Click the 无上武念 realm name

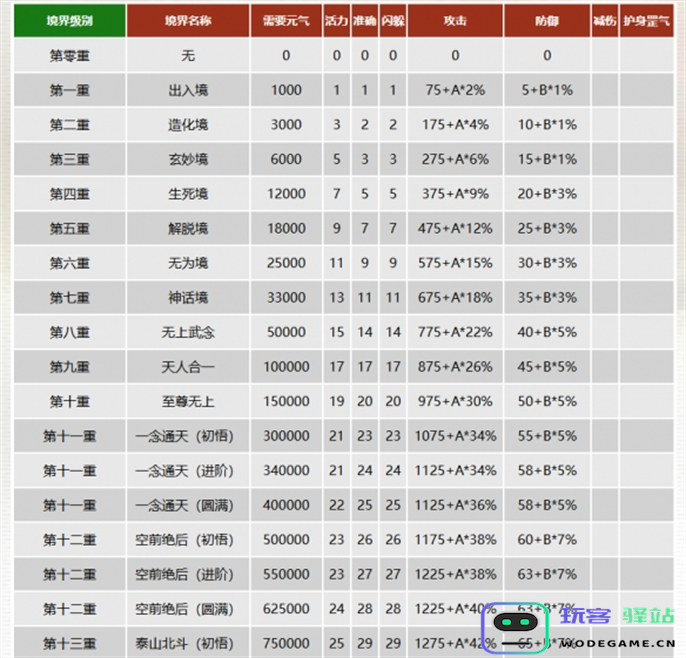click(x=188, y=332)
